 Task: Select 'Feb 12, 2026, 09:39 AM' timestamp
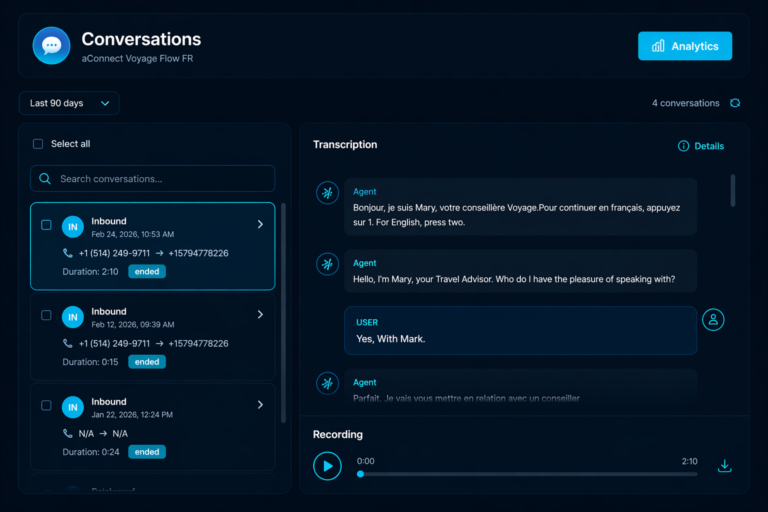(133, 324)
